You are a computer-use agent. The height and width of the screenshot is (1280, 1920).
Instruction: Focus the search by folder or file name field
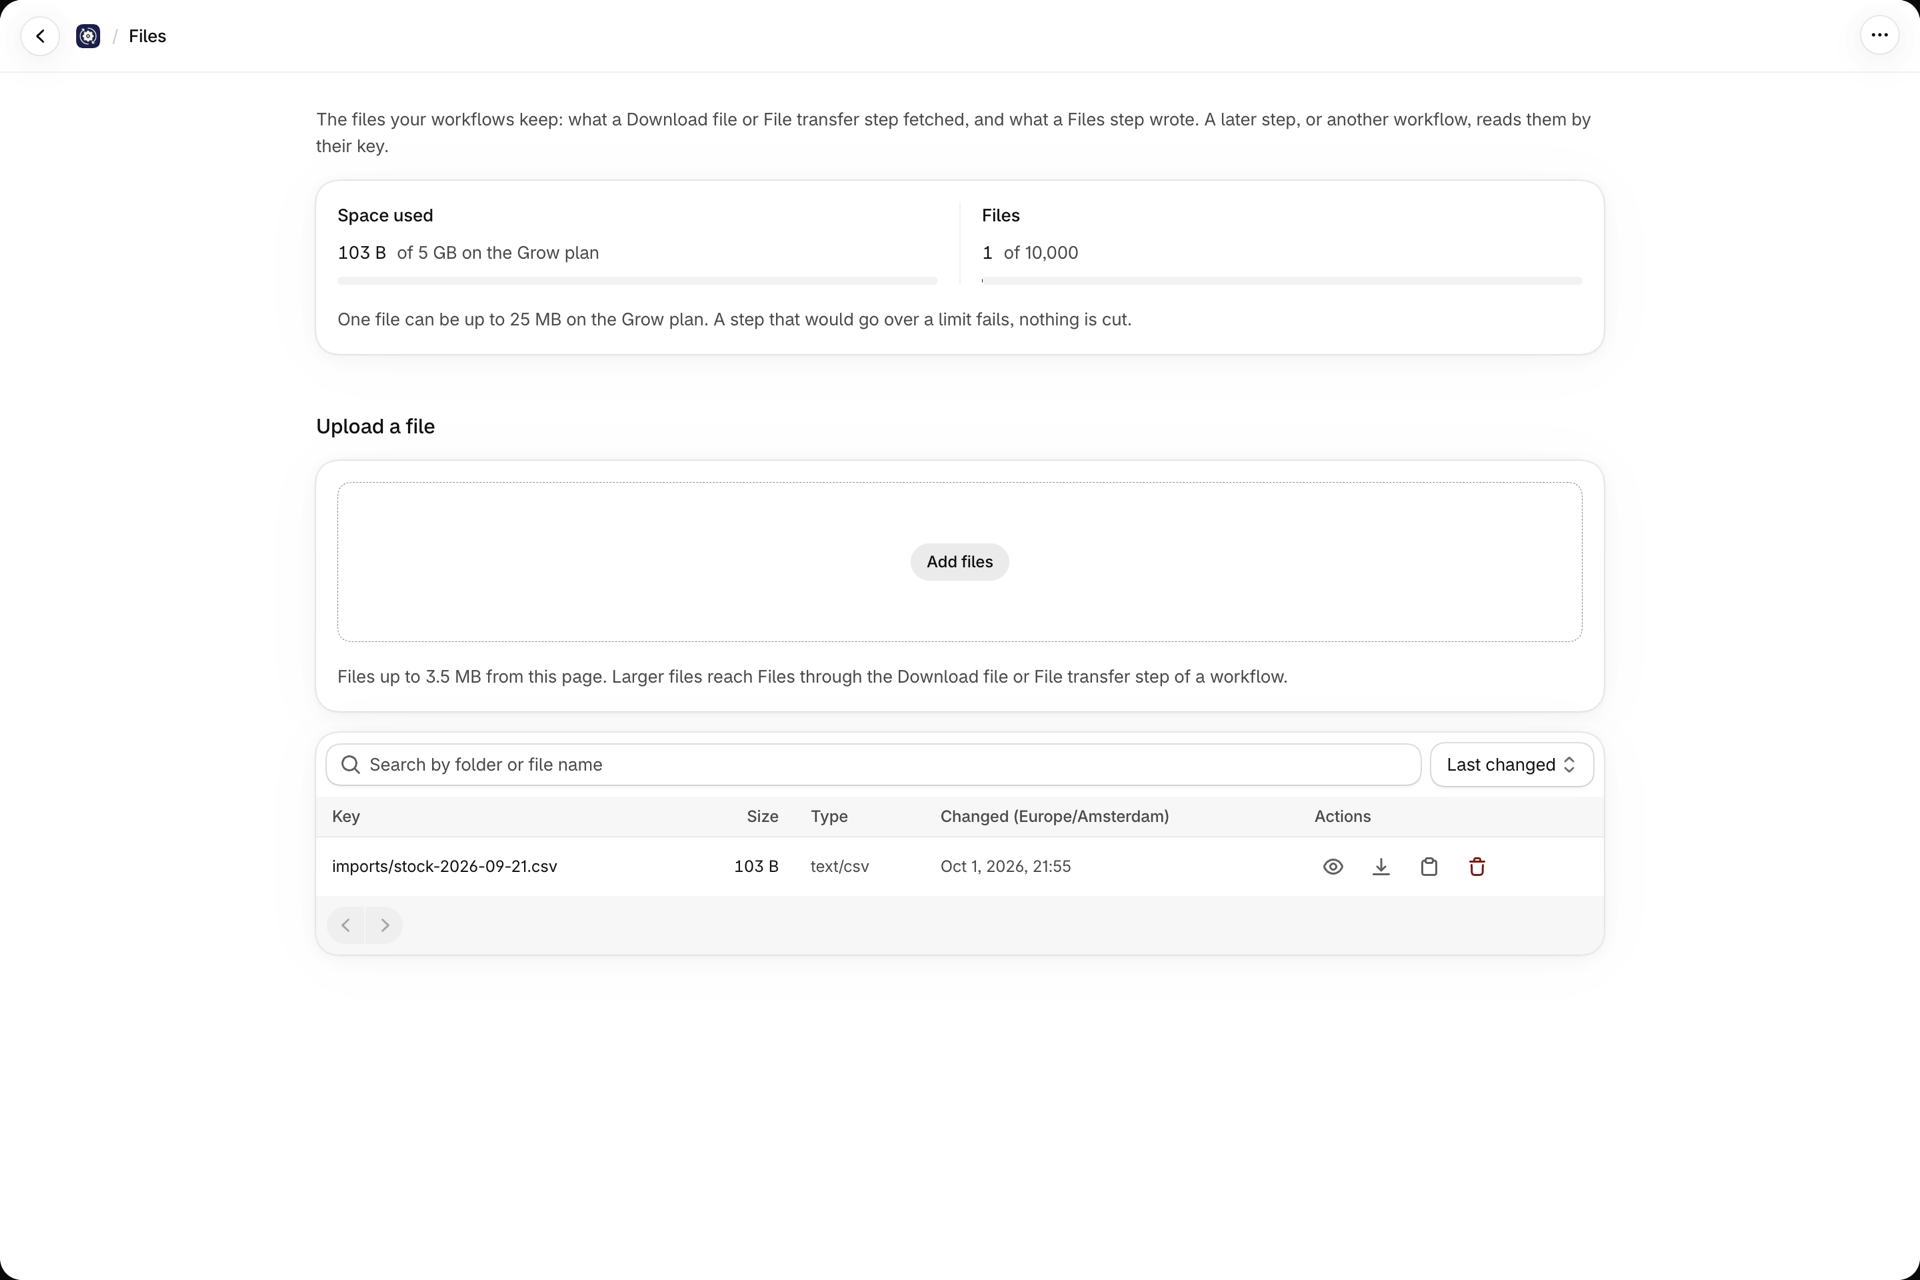[873, 765]
